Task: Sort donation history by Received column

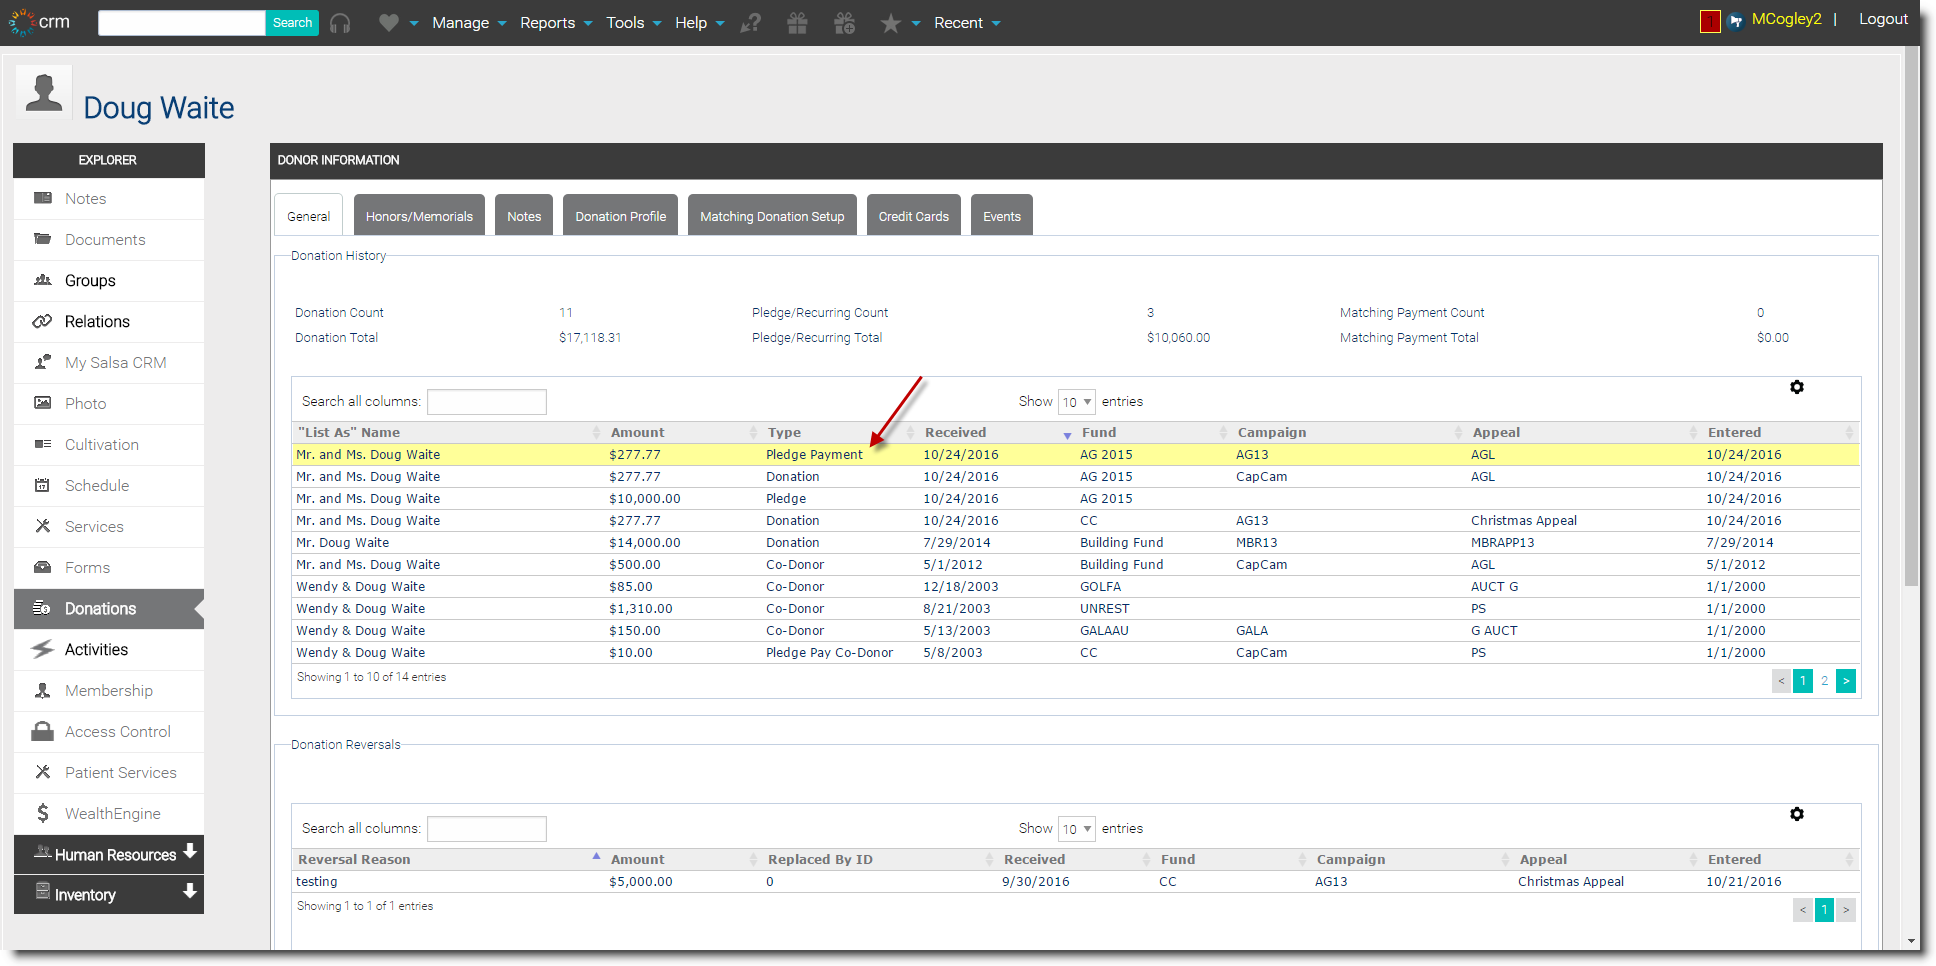Action: (998, 433)
